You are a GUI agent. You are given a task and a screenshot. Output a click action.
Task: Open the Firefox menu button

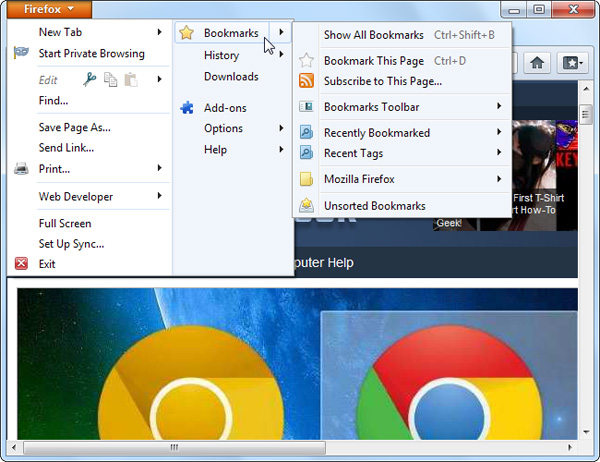[x=49, y=9]
